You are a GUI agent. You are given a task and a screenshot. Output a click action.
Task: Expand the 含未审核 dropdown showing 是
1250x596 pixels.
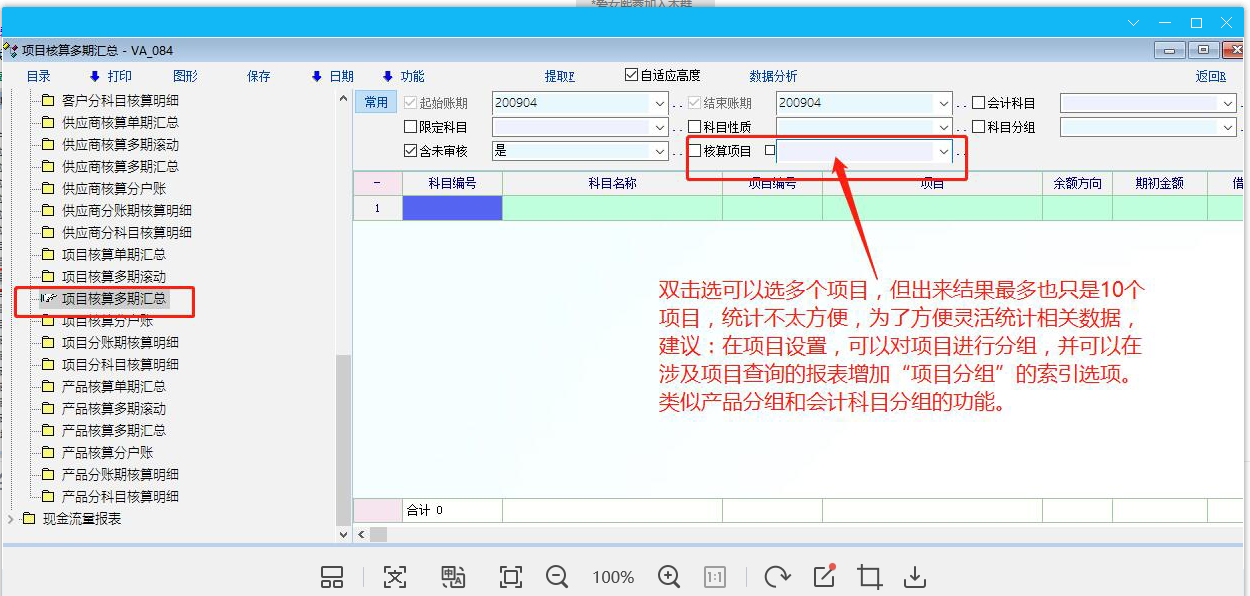pos(660,151)
